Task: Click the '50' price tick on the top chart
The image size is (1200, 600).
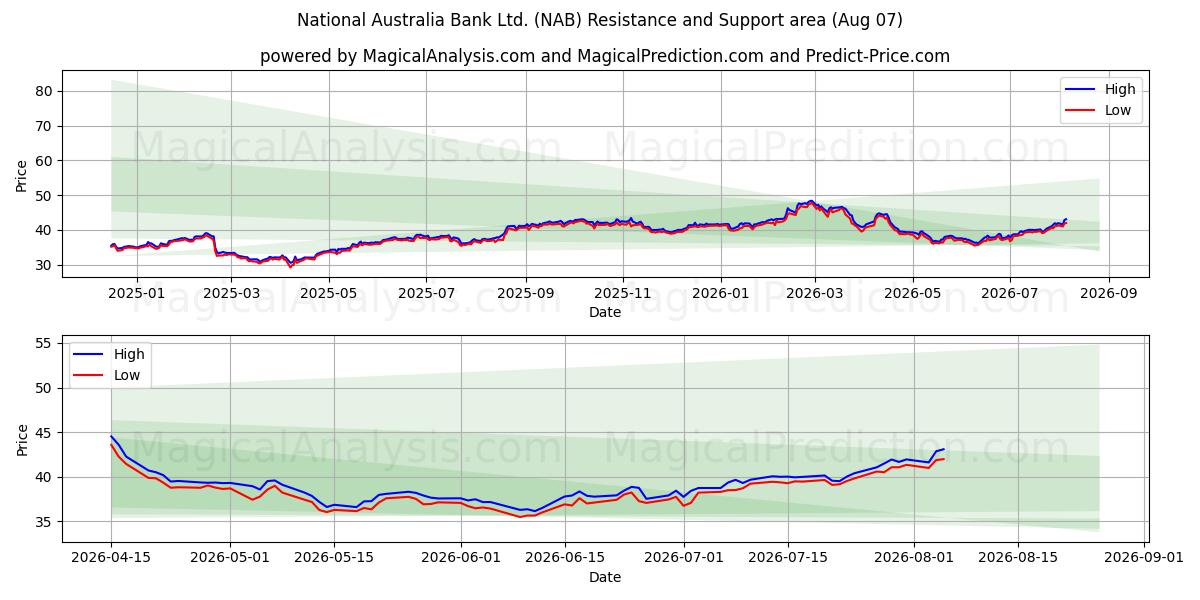Action: [46, 196]
